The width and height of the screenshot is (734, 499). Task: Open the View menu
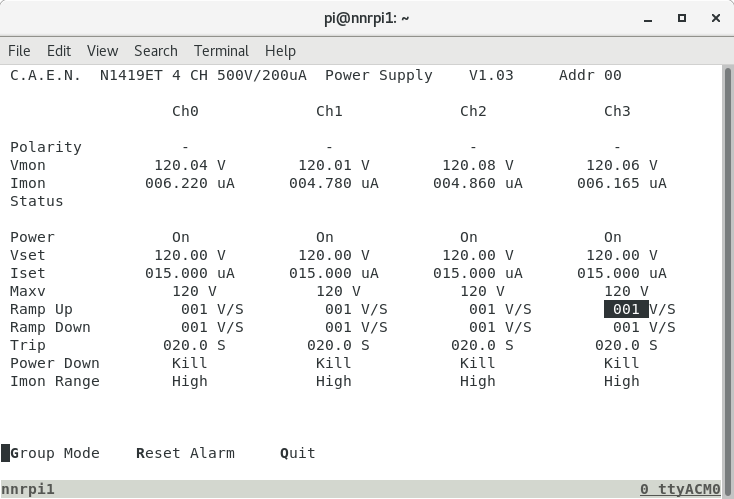coord(102,51)
